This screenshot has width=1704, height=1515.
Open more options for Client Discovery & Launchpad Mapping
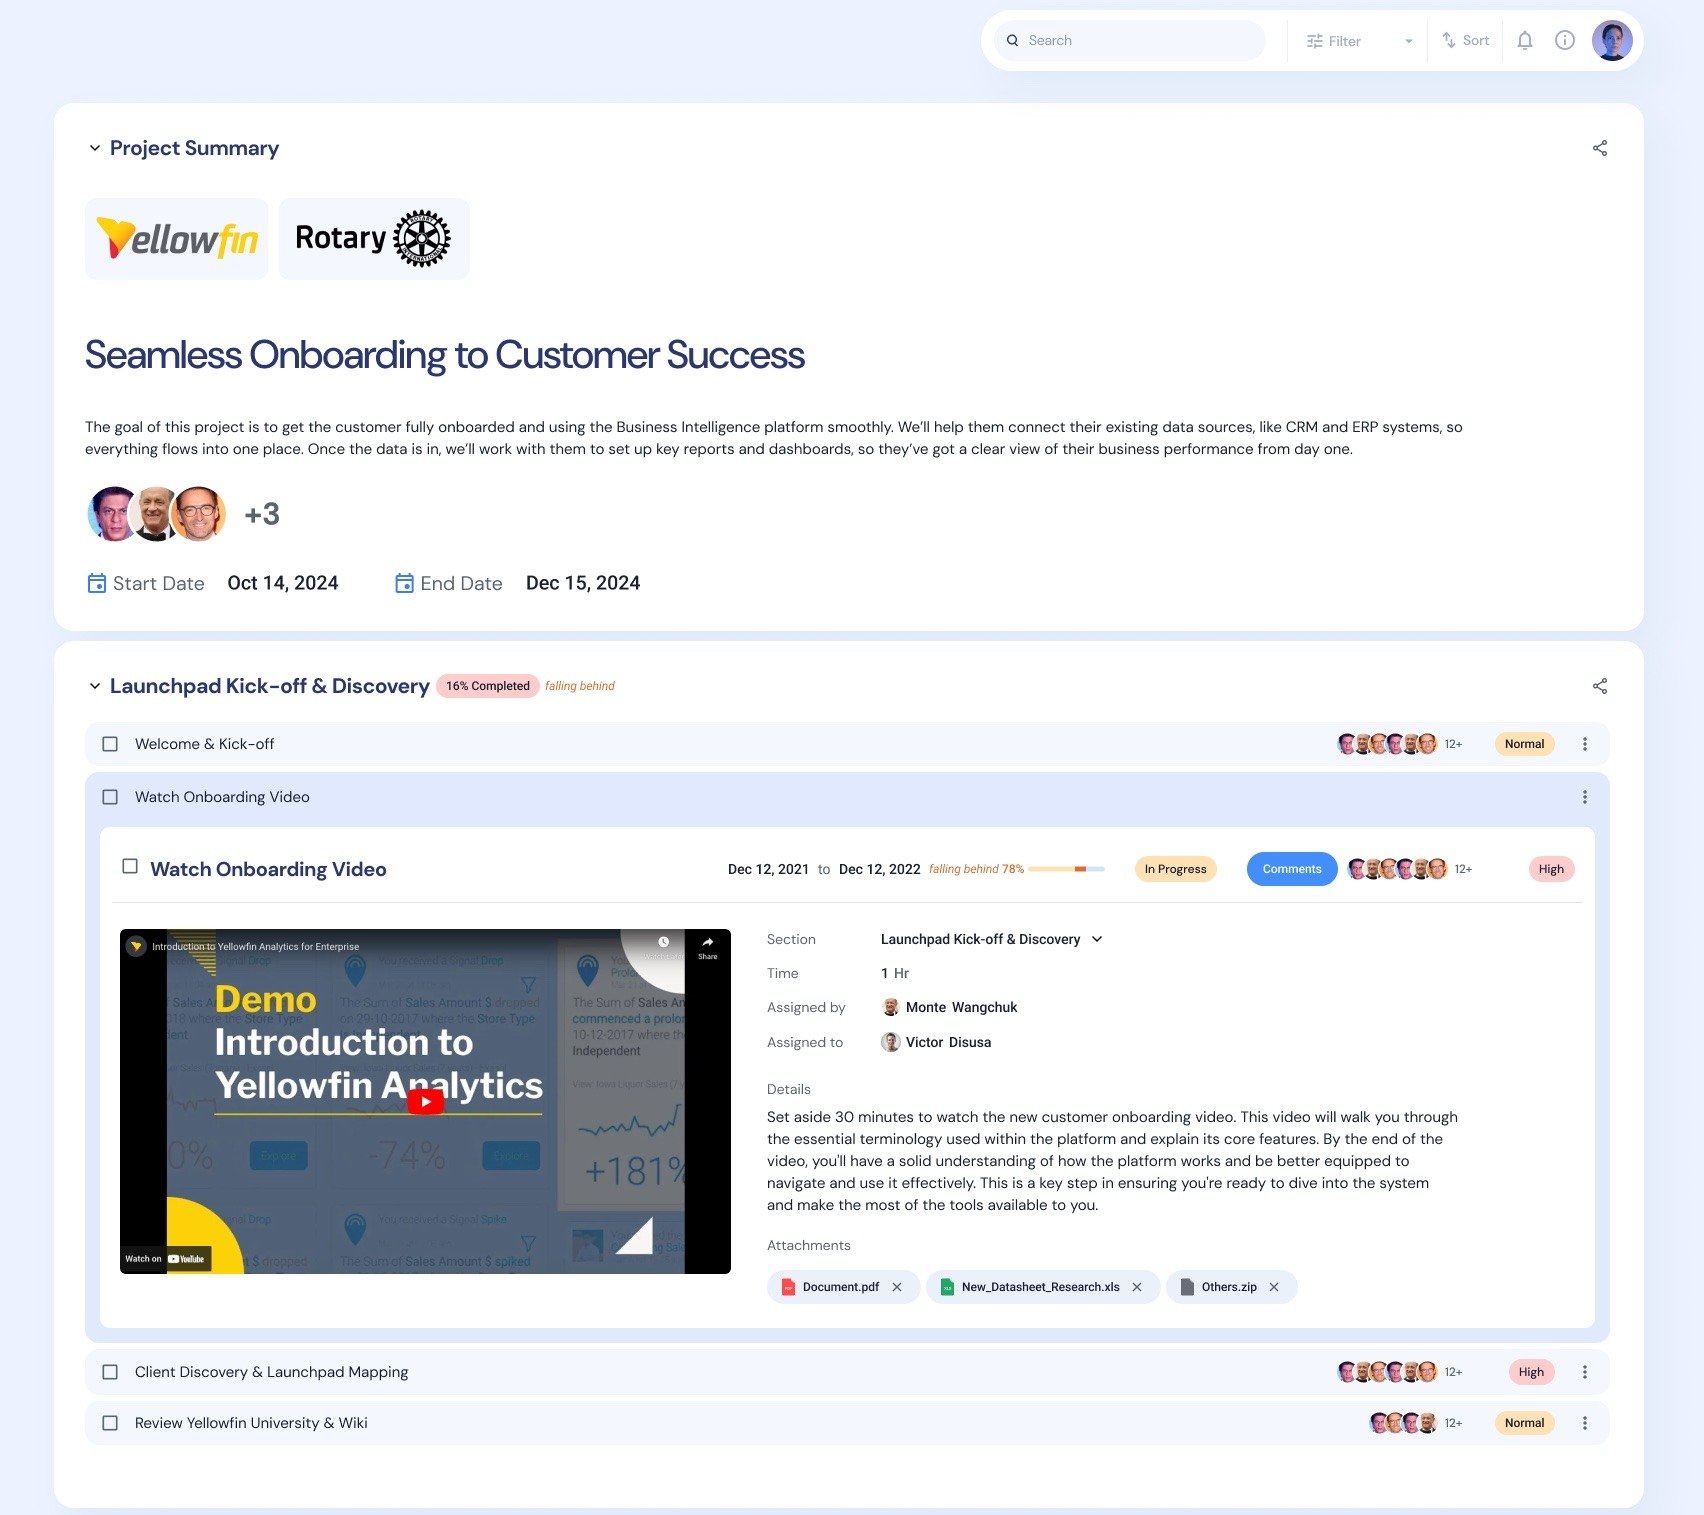(1585, 1372)
